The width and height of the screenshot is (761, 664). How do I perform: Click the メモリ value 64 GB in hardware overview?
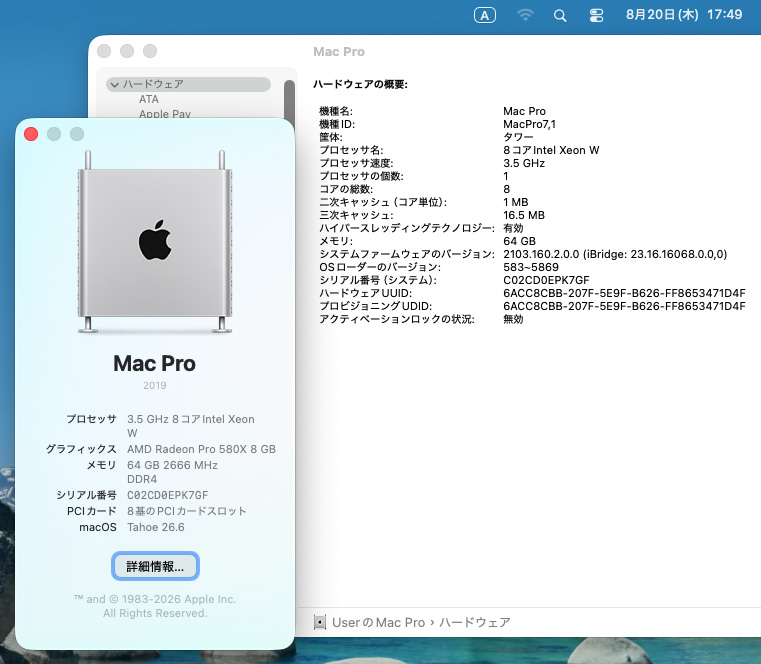point(519,241)
